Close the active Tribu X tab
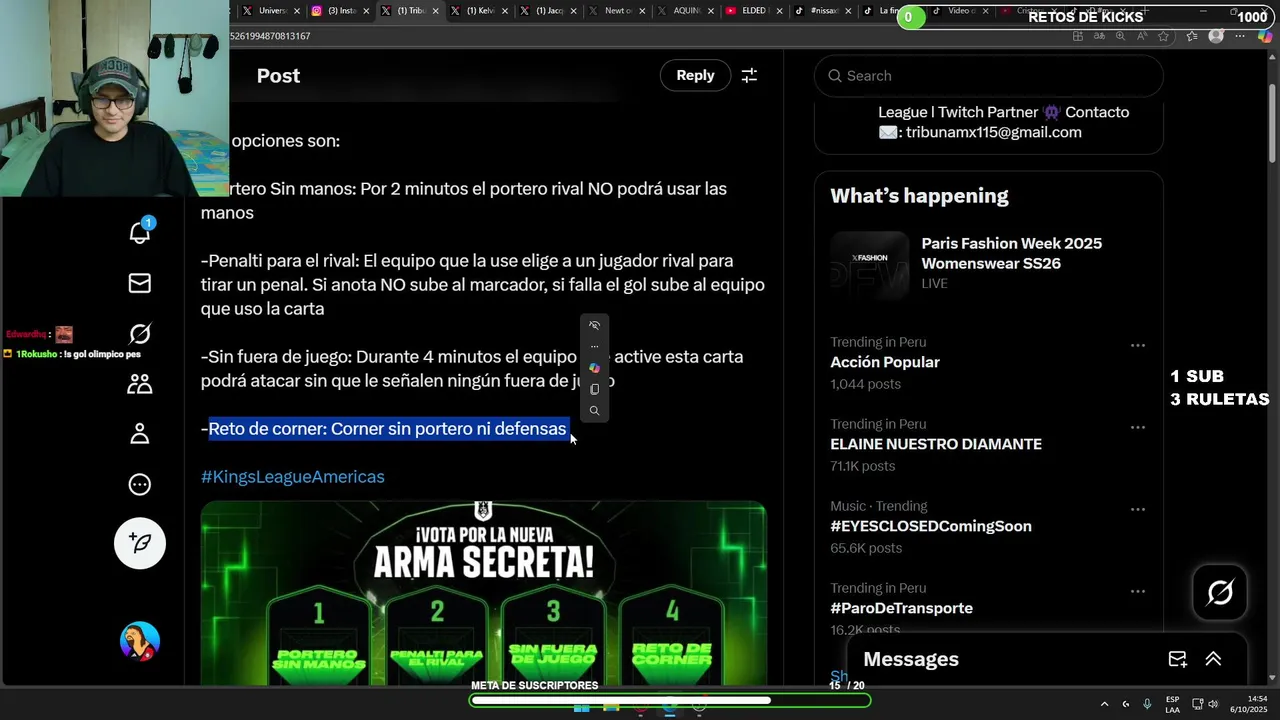Screen dimensions: 1280x720 tap(434, 11)
